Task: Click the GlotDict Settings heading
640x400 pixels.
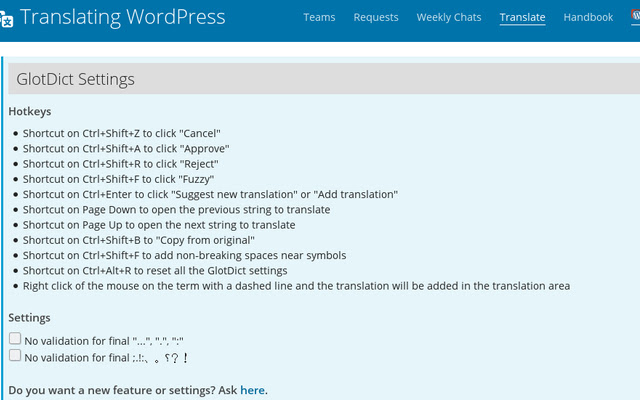Action: 76,79
